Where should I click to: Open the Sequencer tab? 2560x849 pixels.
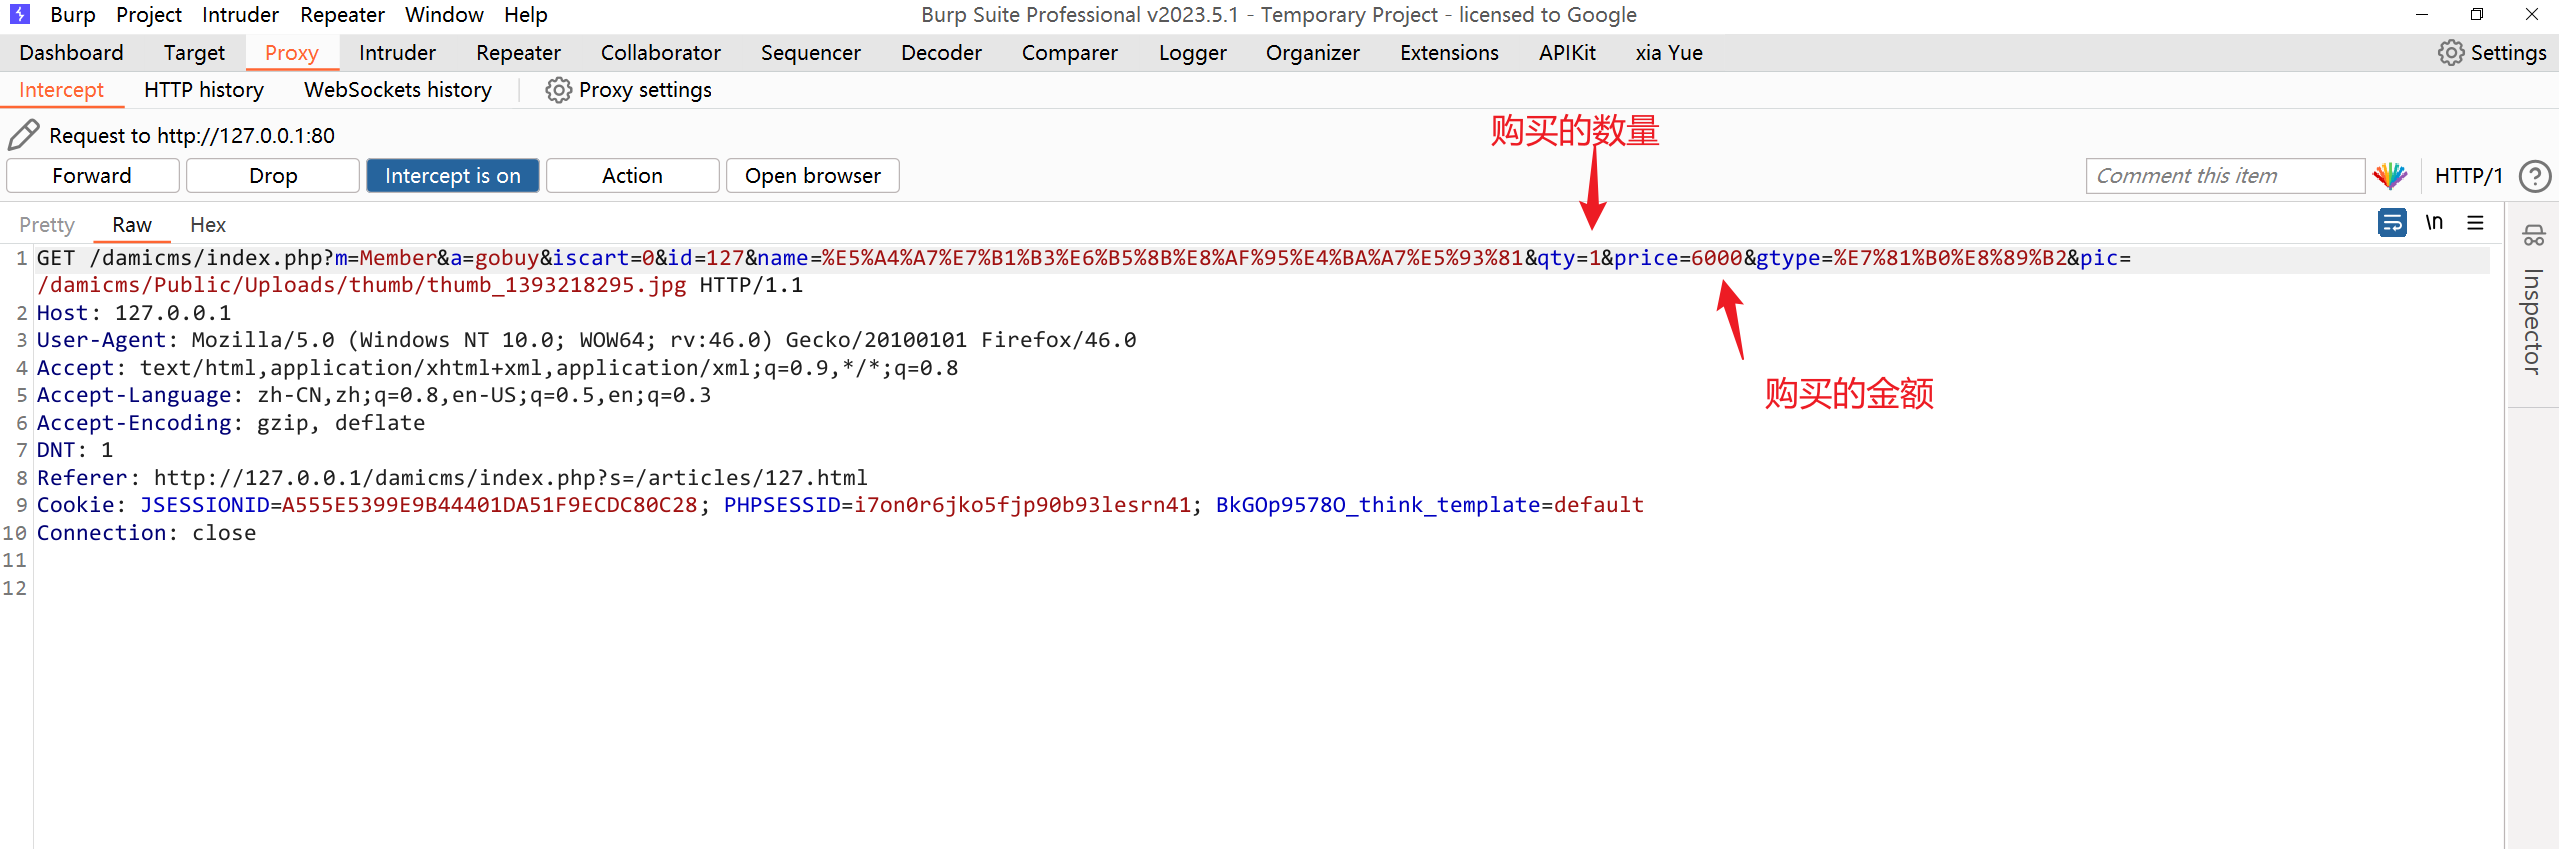click(x=810, y=52)
